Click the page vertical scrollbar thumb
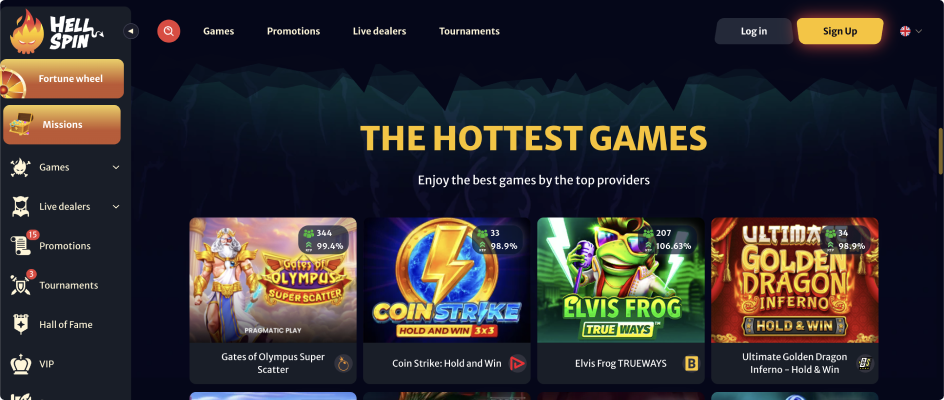 point(940,151)
